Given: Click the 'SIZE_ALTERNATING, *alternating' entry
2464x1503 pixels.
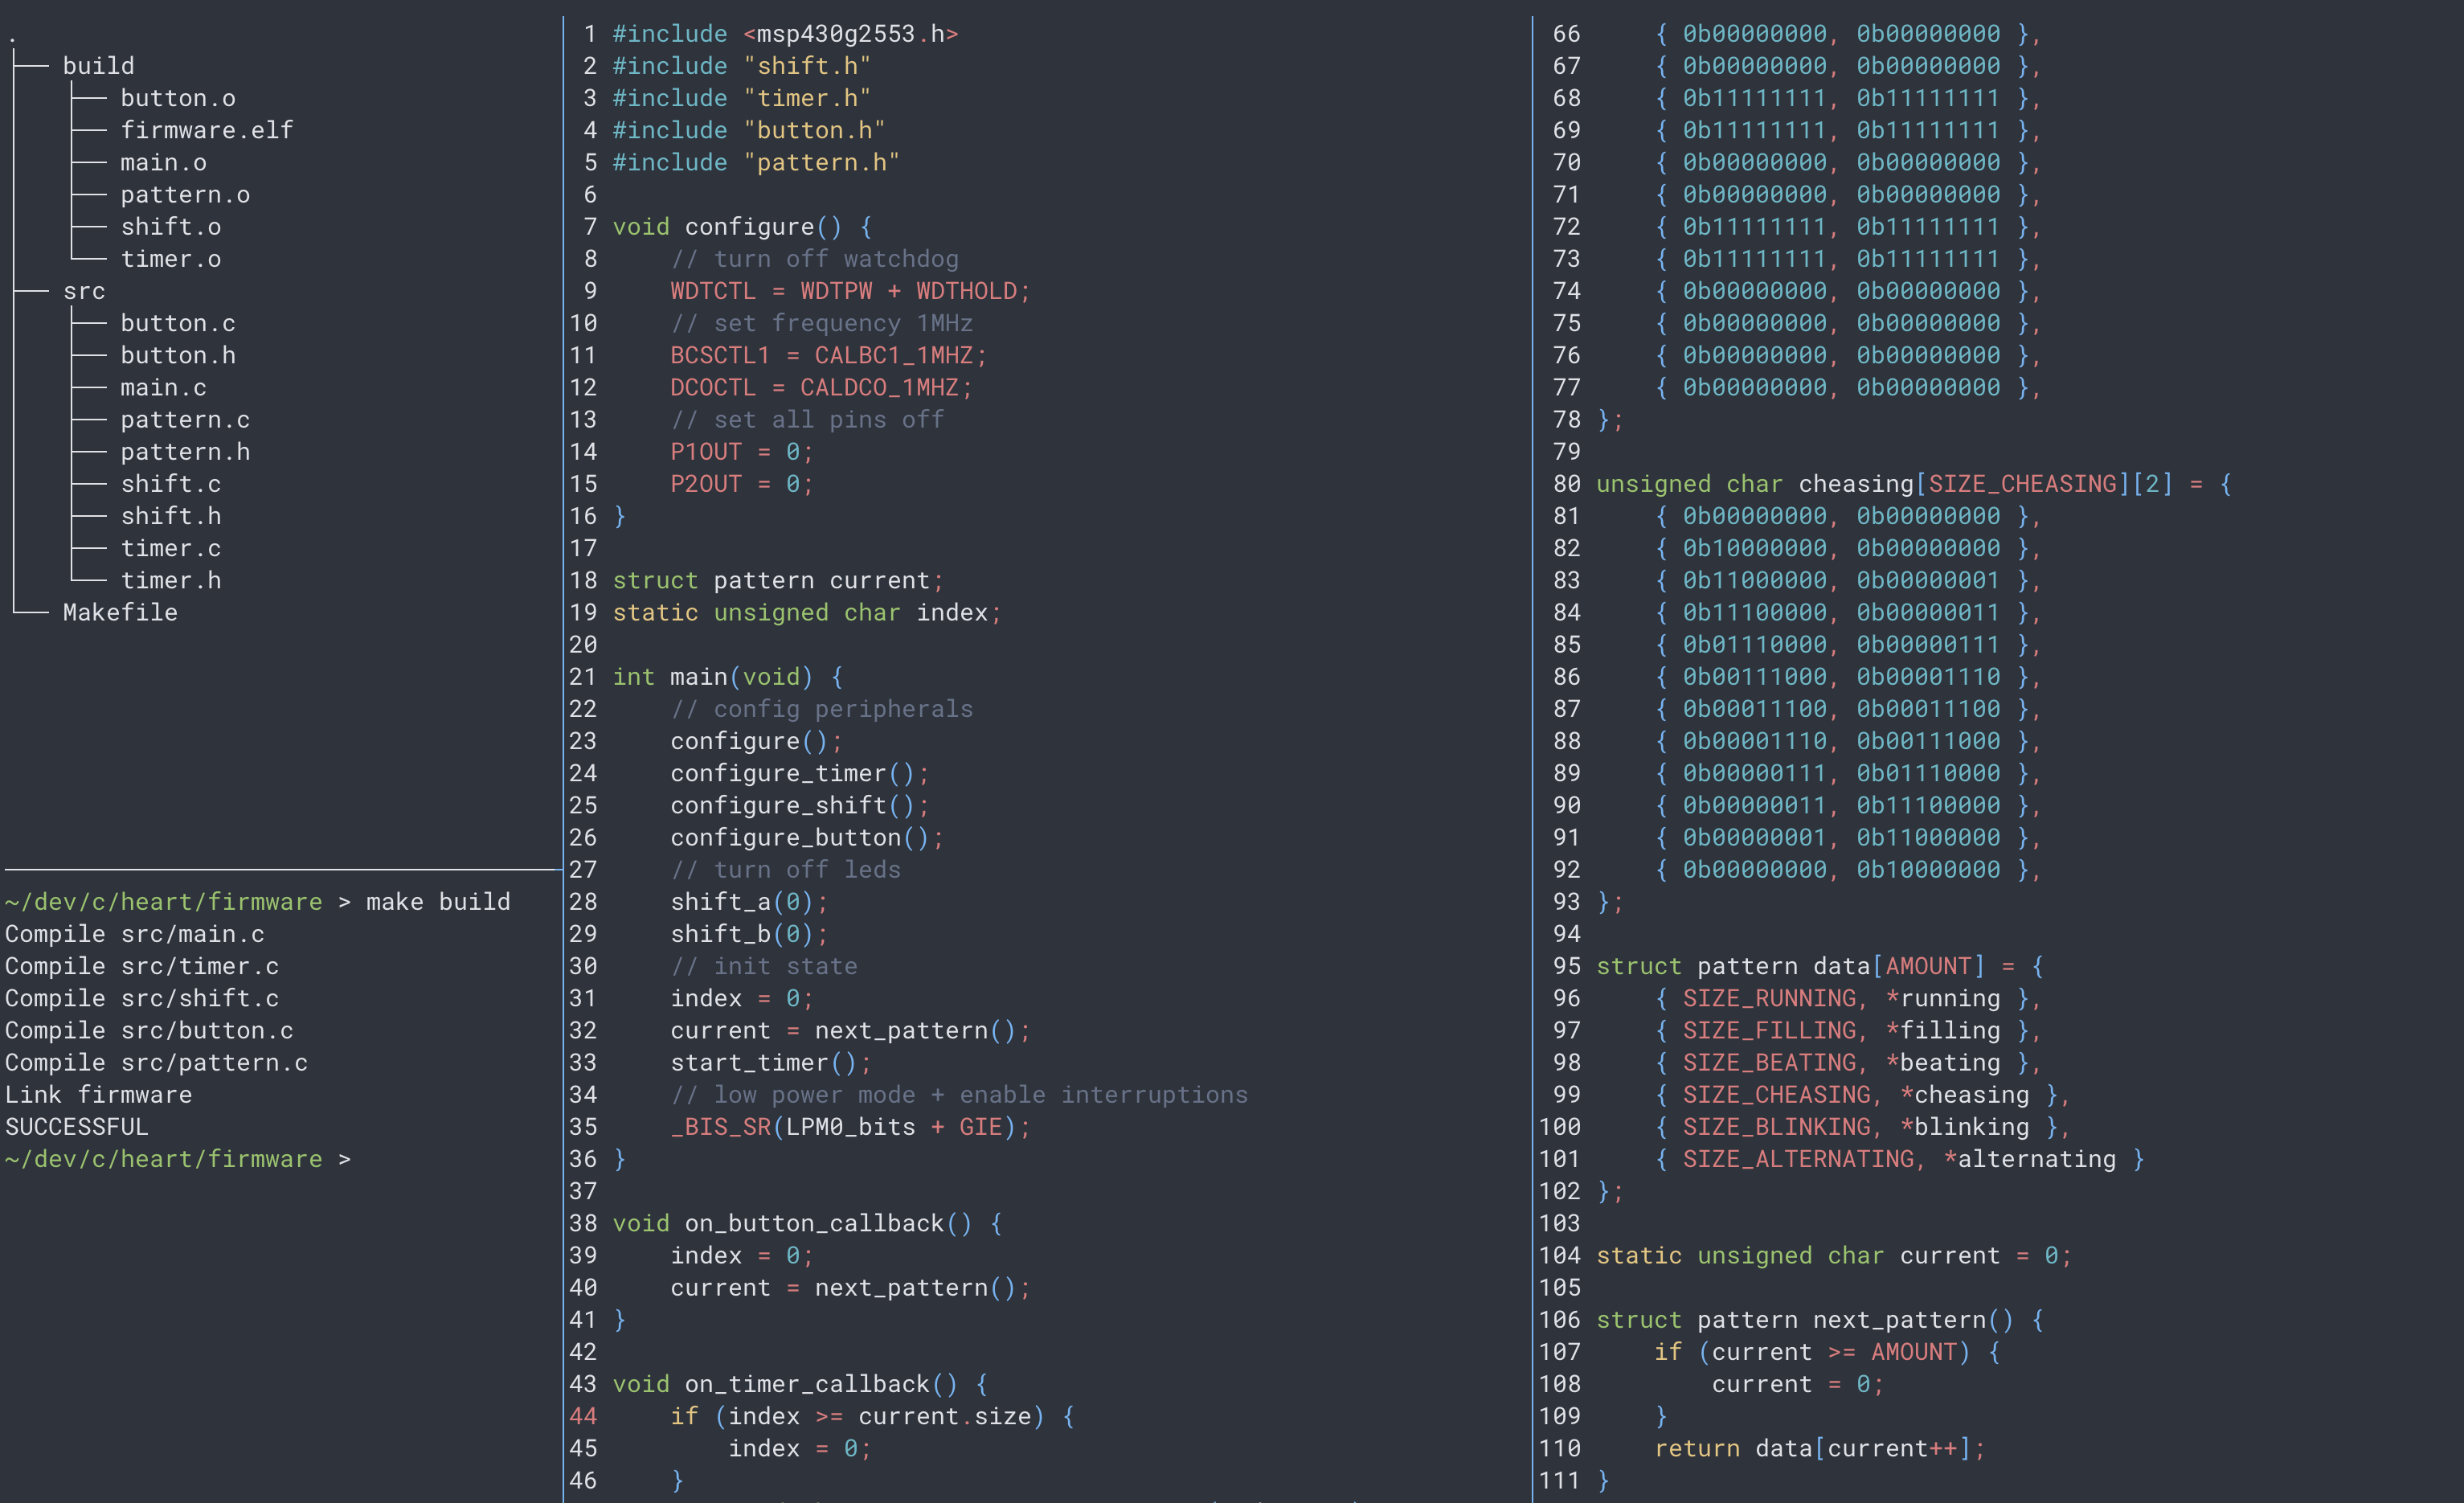Looking at the screenshot, I should (1899, 1159).
